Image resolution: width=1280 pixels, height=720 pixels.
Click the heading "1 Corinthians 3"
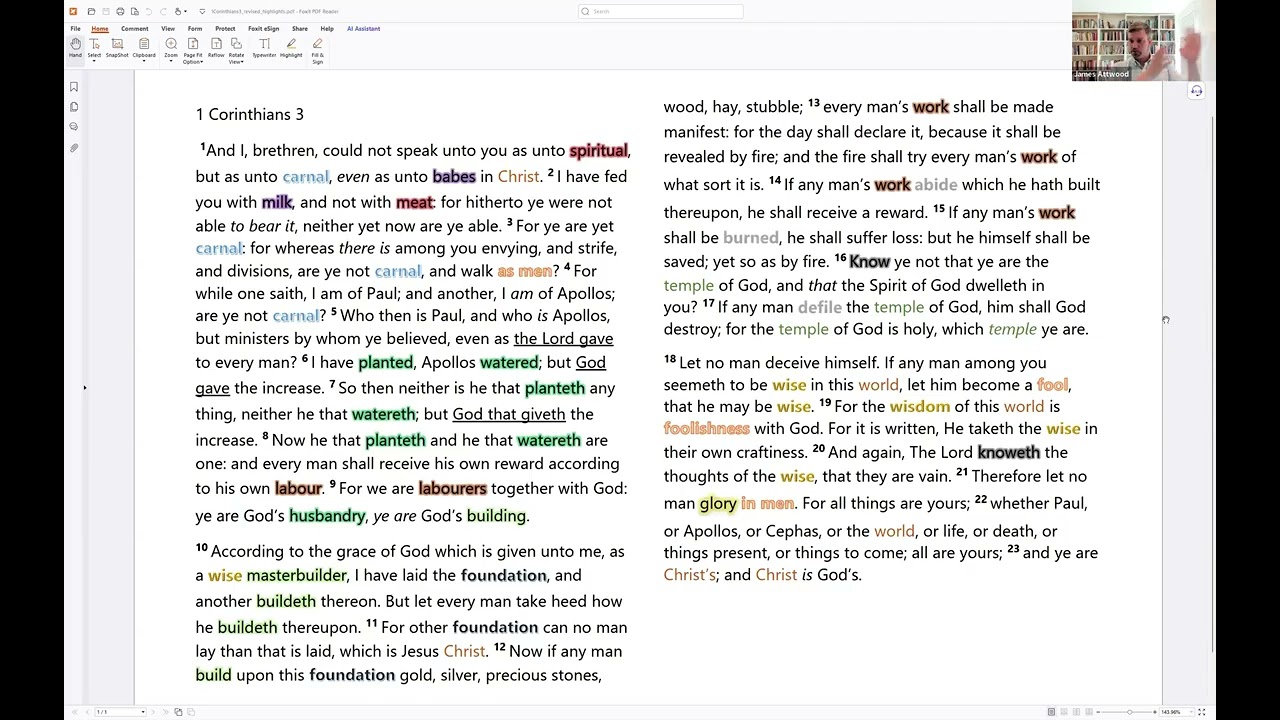click(250, 114)
